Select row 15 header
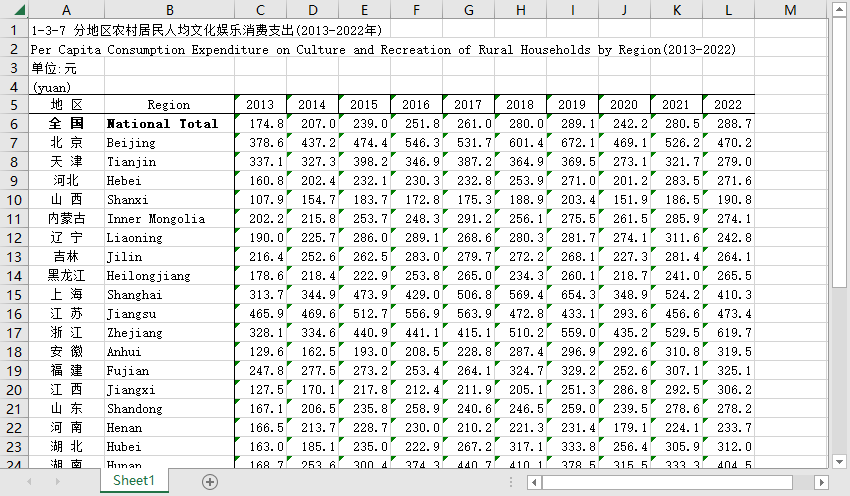The height and width of the screenshot is (496, 850). [14, 295]
